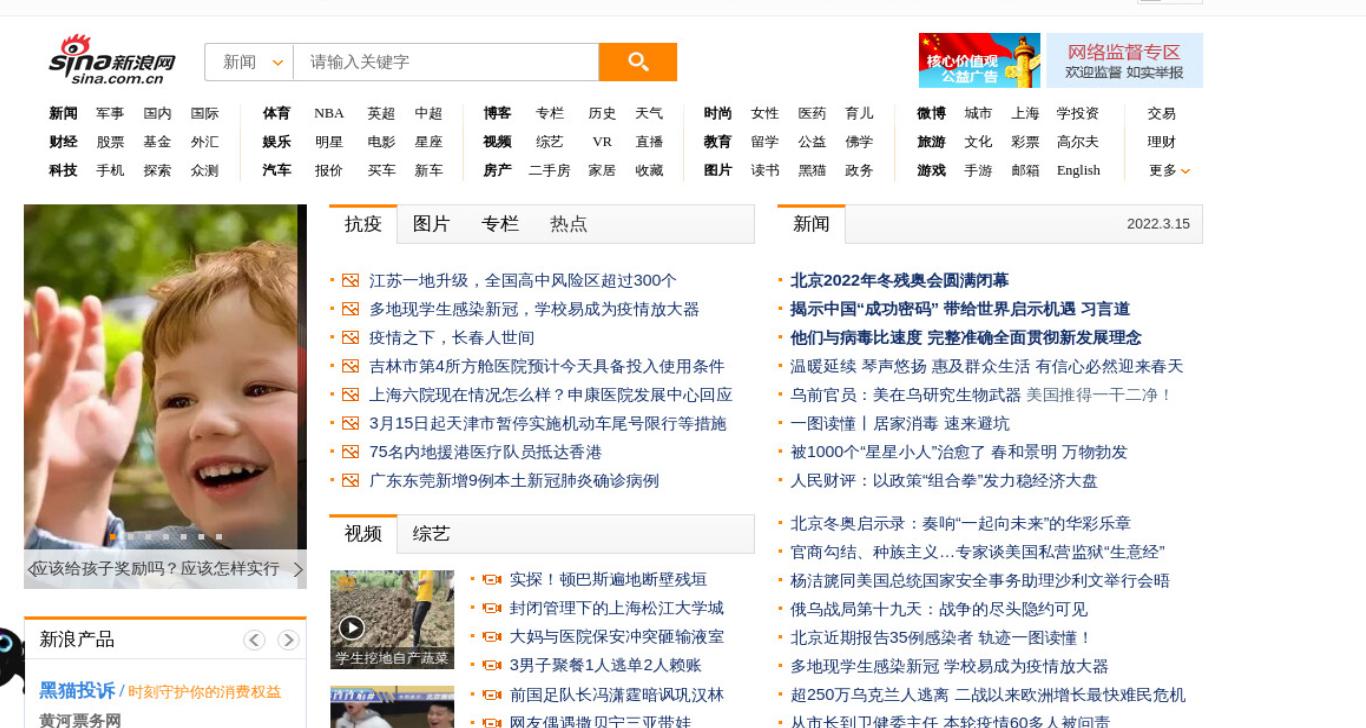Click image icon beside 广东东莞新增9例 headline
Screen dimensions: 1366x728
pos(350,481)
